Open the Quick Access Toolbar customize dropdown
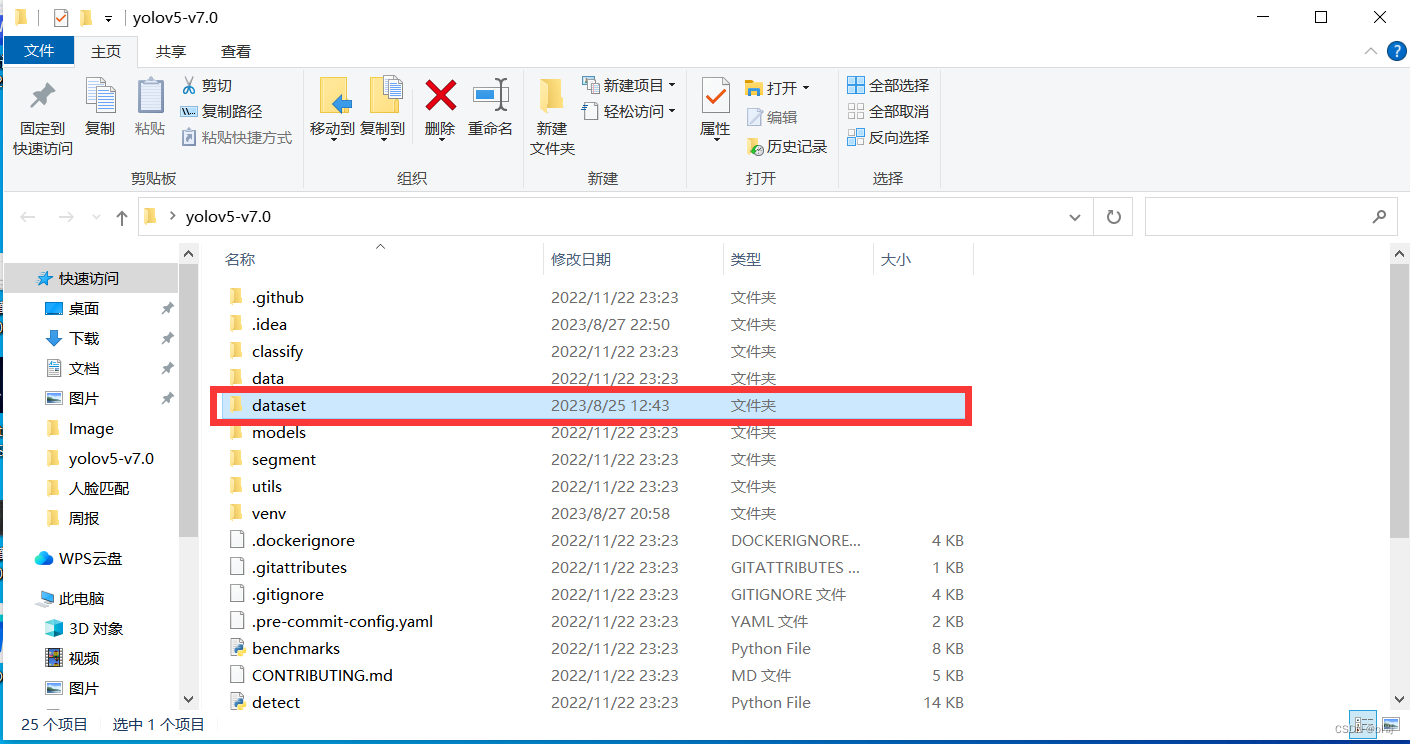 tap(108, 19)
